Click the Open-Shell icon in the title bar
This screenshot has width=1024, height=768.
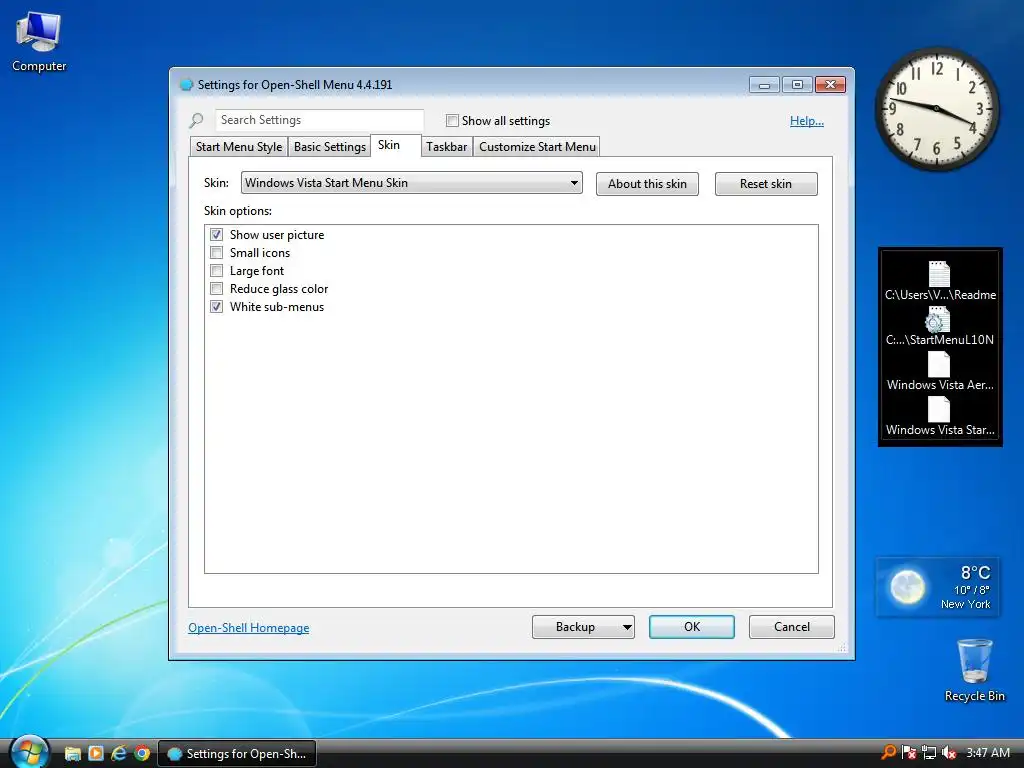click(x=187, y=84)
